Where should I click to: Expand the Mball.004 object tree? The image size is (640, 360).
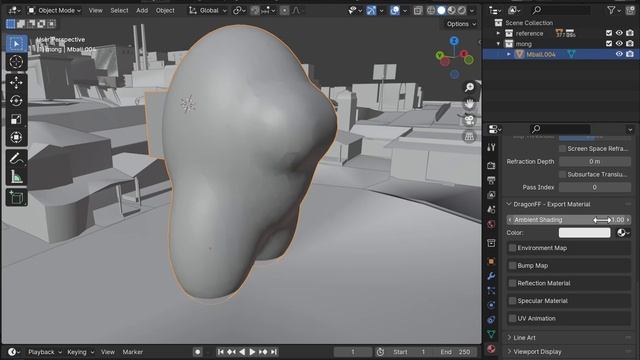[x=509, y=54]
